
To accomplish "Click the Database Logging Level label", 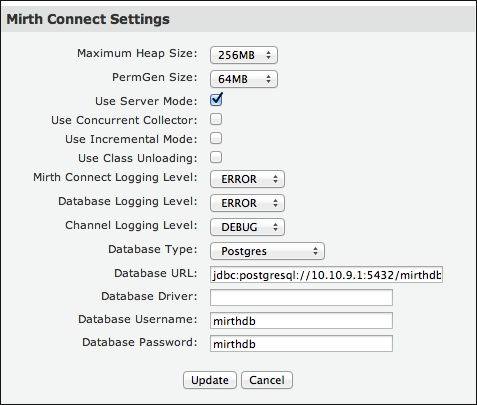I will click(x=128, y=201).
